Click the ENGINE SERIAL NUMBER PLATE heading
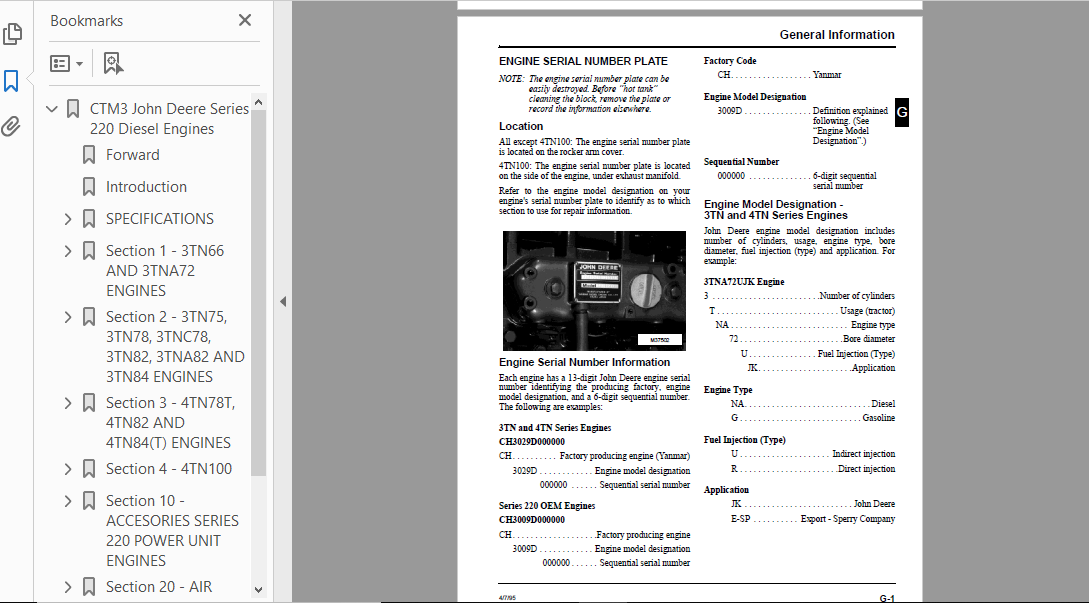The width and height of the screenshot is (1089, 603). pyautogui.click(x=583, y=61)
